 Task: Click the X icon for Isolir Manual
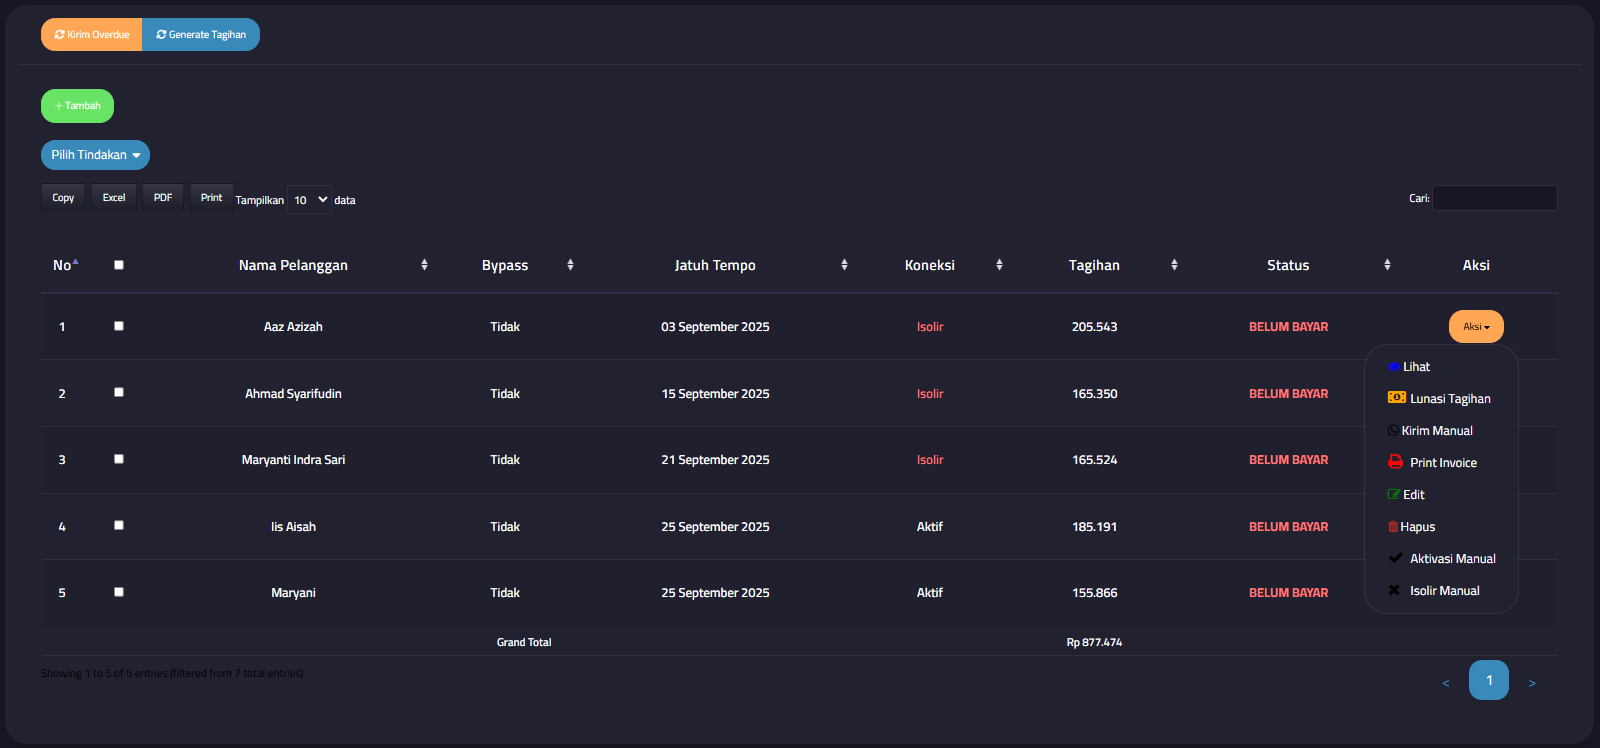1394,590
